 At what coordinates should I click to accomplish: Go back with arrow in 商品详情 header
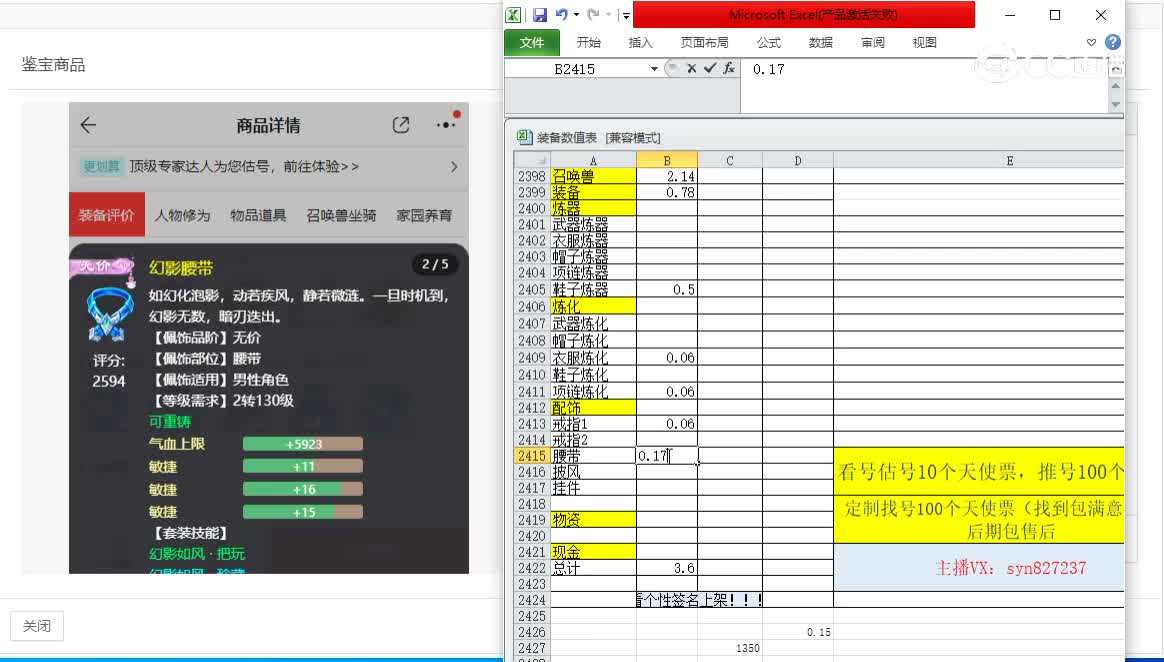click(x=88, y=125)
